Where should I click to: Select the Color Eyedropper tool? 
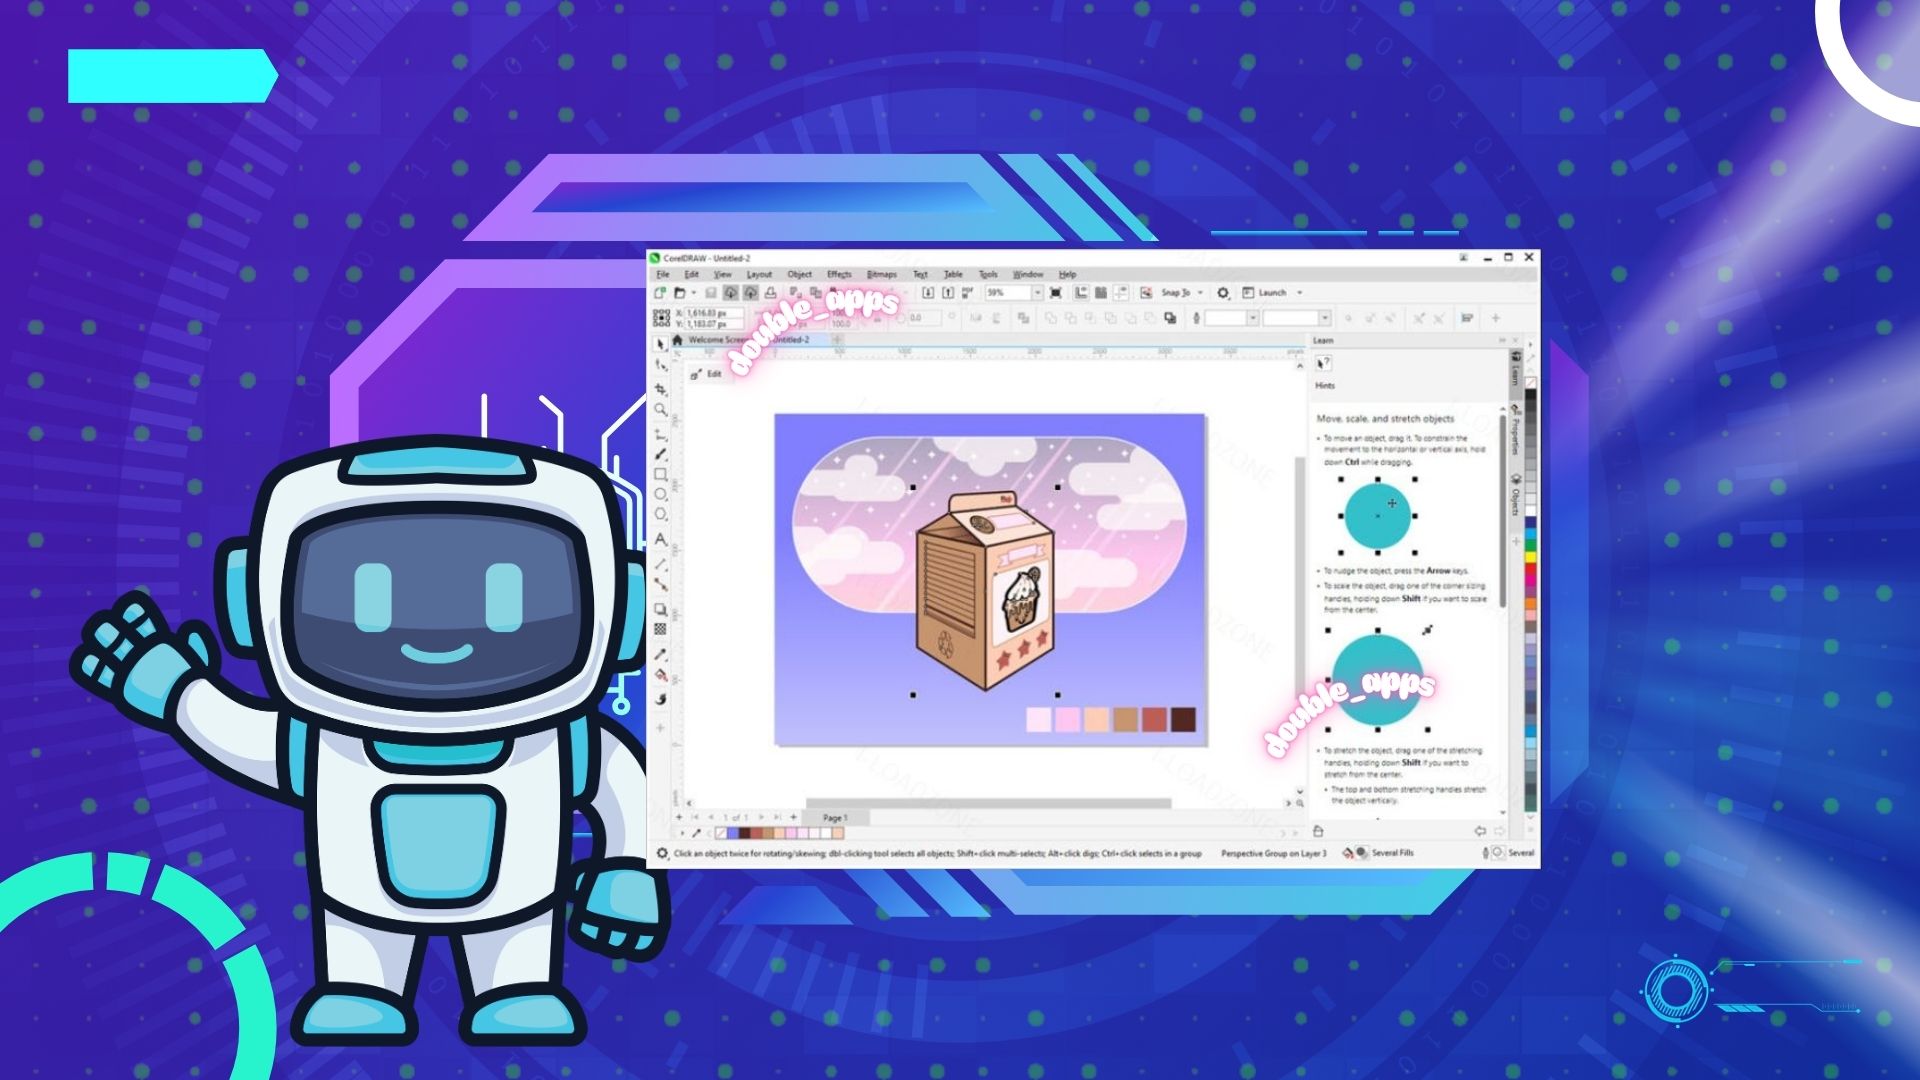click(x=660, y=653)
